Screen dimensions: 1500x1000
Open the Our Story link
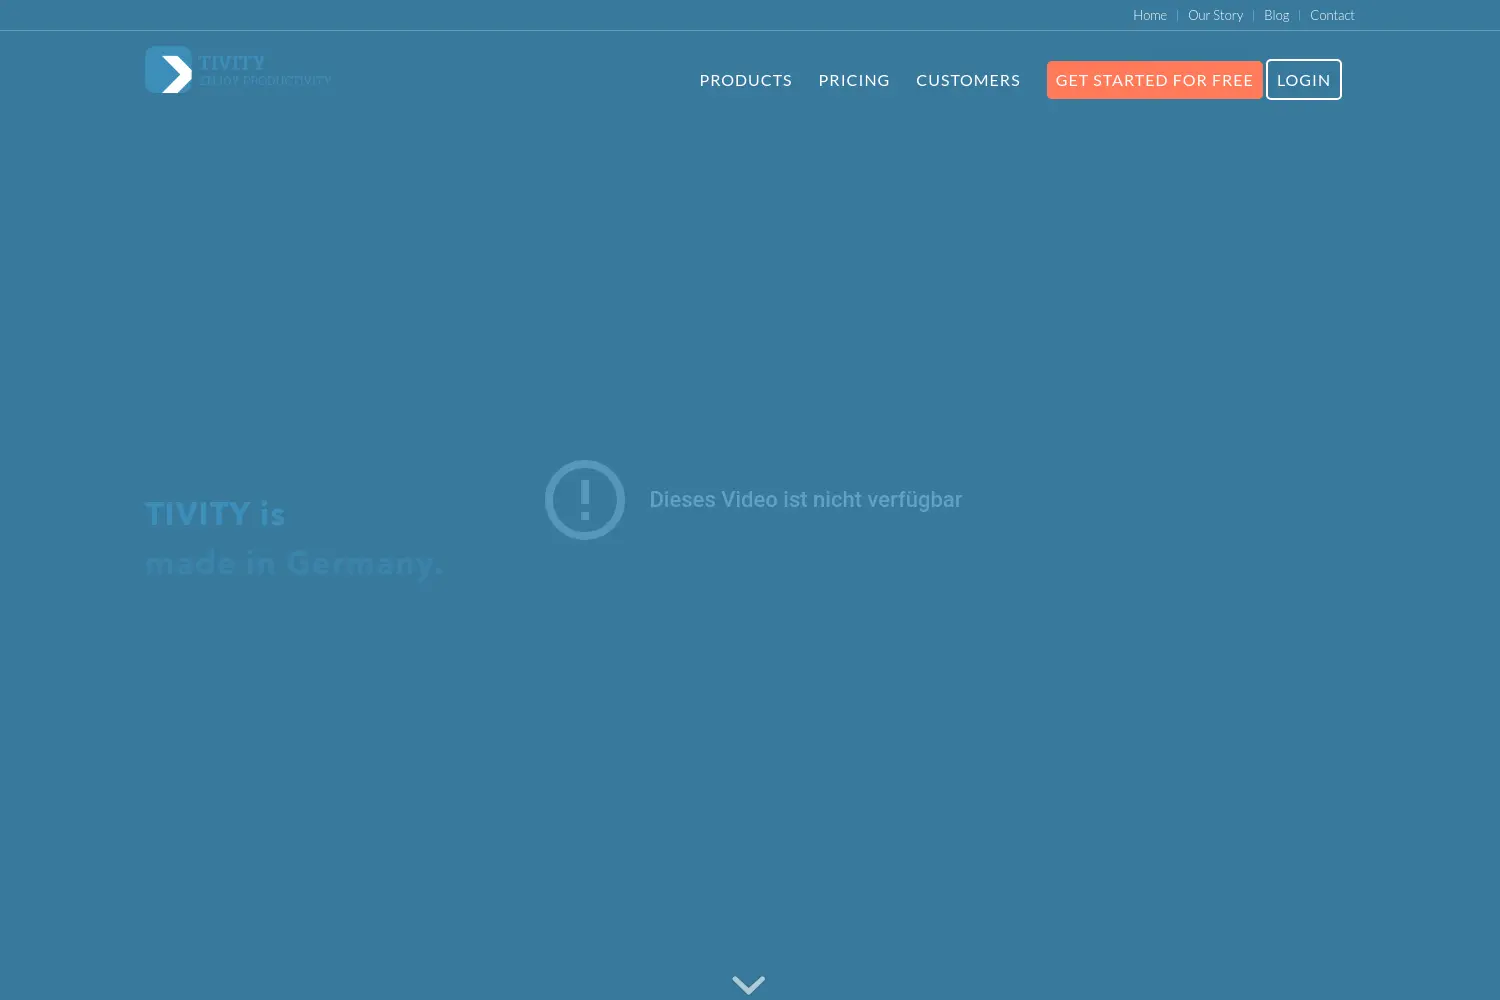click(x=1215, y=15)
